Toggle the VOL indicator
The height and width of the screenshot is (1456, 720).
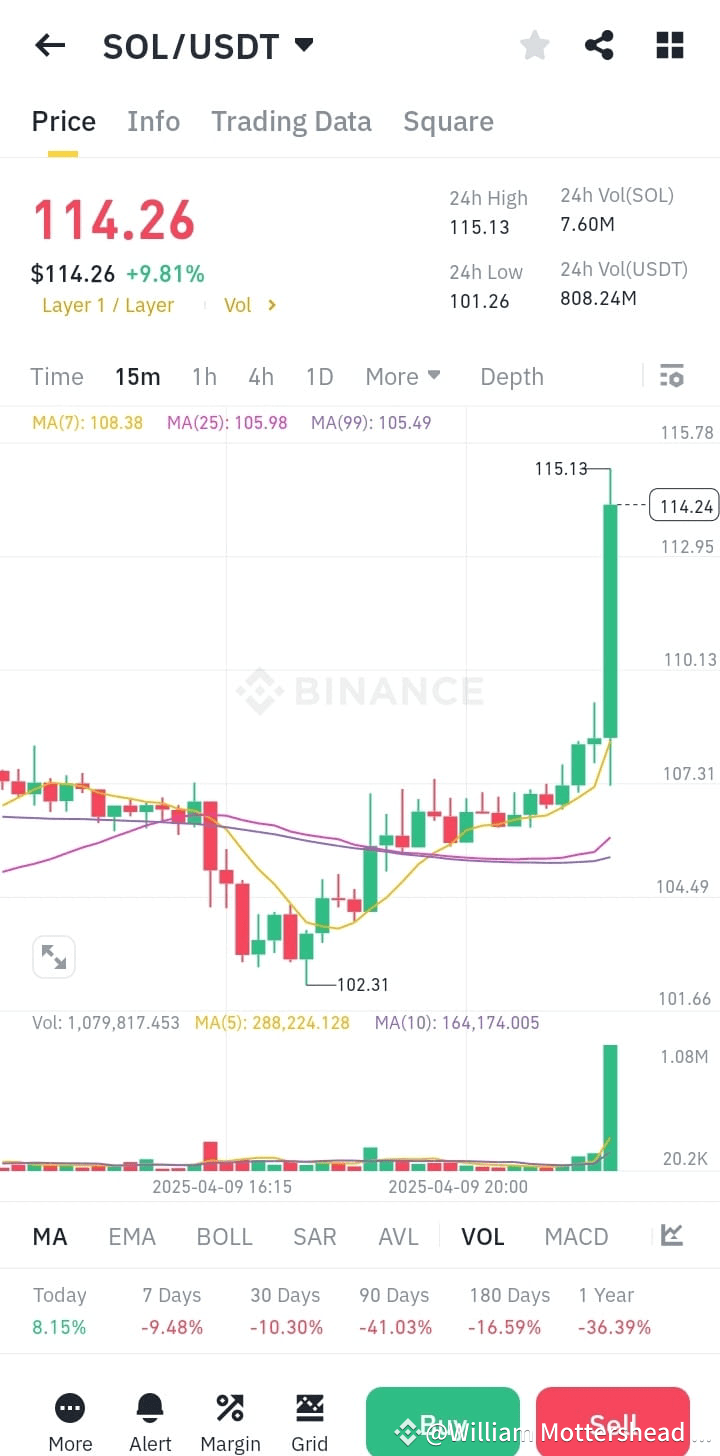tap(482, 1236)
